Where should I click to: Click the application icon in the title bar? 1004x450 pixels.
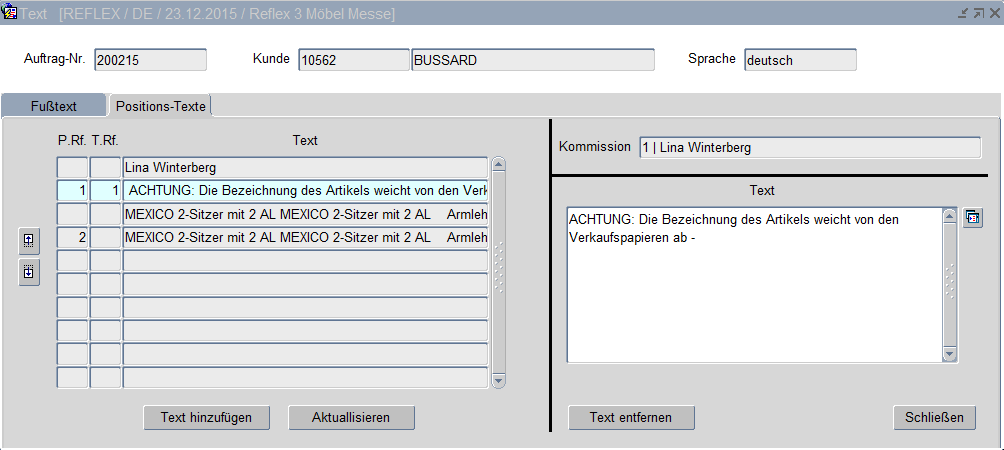pos(10,13)
